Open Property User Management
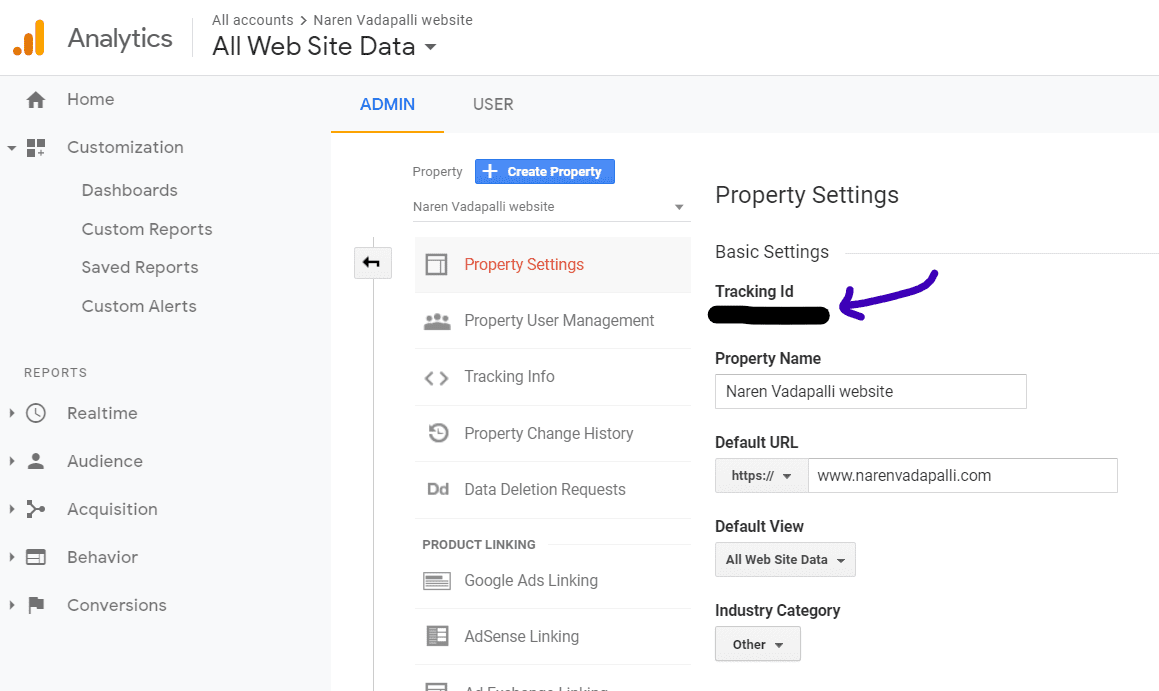This screenshot has width=1159, height=691. 553,321
